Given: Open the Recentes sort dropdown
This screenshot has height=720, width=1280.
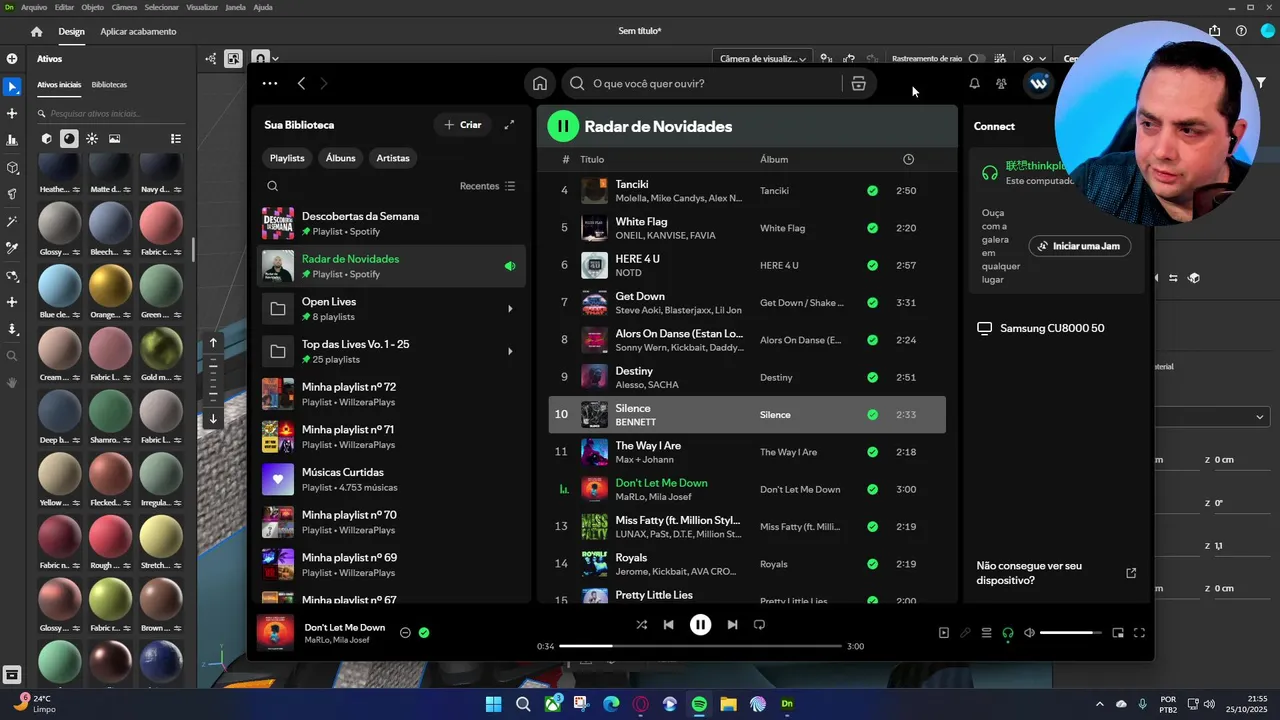Looking at the screenshot, I should coord(488,186).
